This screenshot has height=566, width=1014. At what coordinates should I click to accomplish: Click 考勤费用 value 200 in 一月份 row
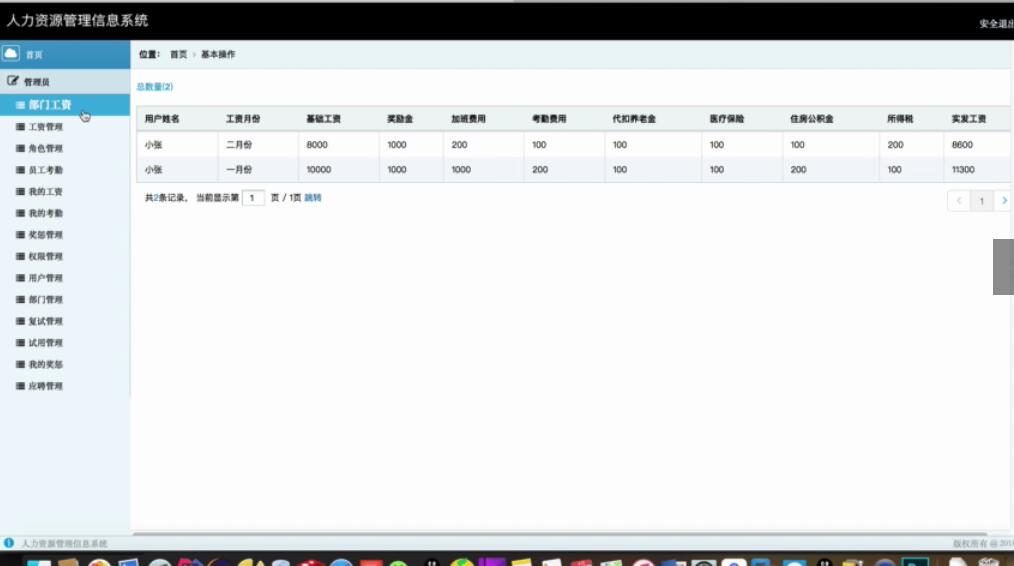(540, 169)
